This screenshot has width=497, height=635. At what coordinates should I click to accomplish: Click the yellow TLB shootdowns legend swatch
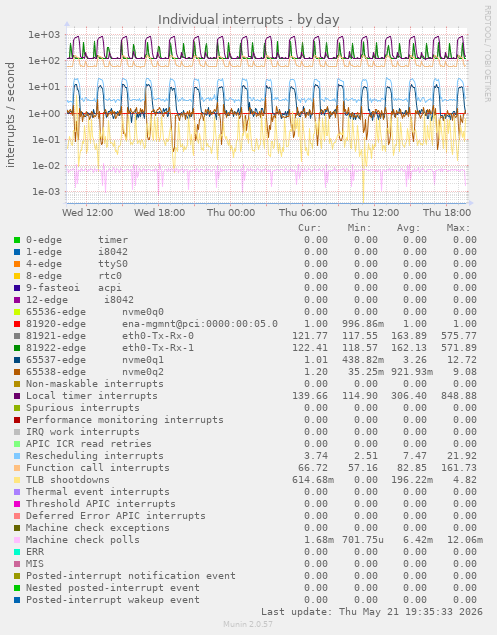(17, 480)
